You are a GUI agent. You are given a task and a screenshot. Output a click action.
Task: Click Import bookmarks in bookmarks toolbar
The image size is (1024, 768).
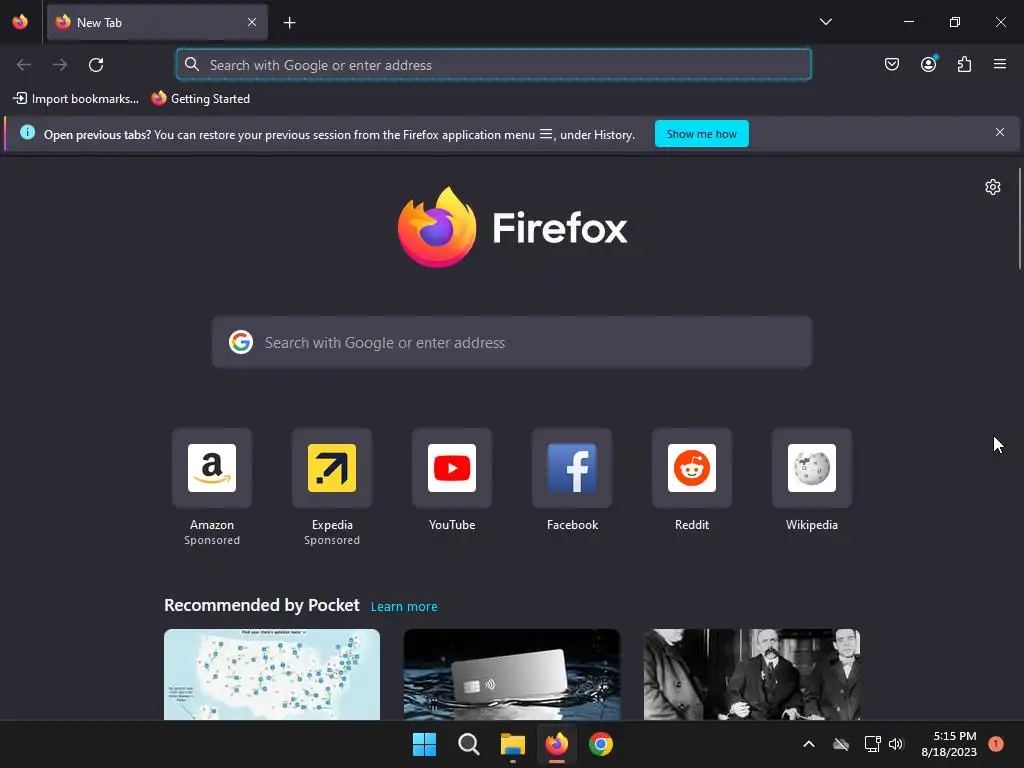[76, 99]
